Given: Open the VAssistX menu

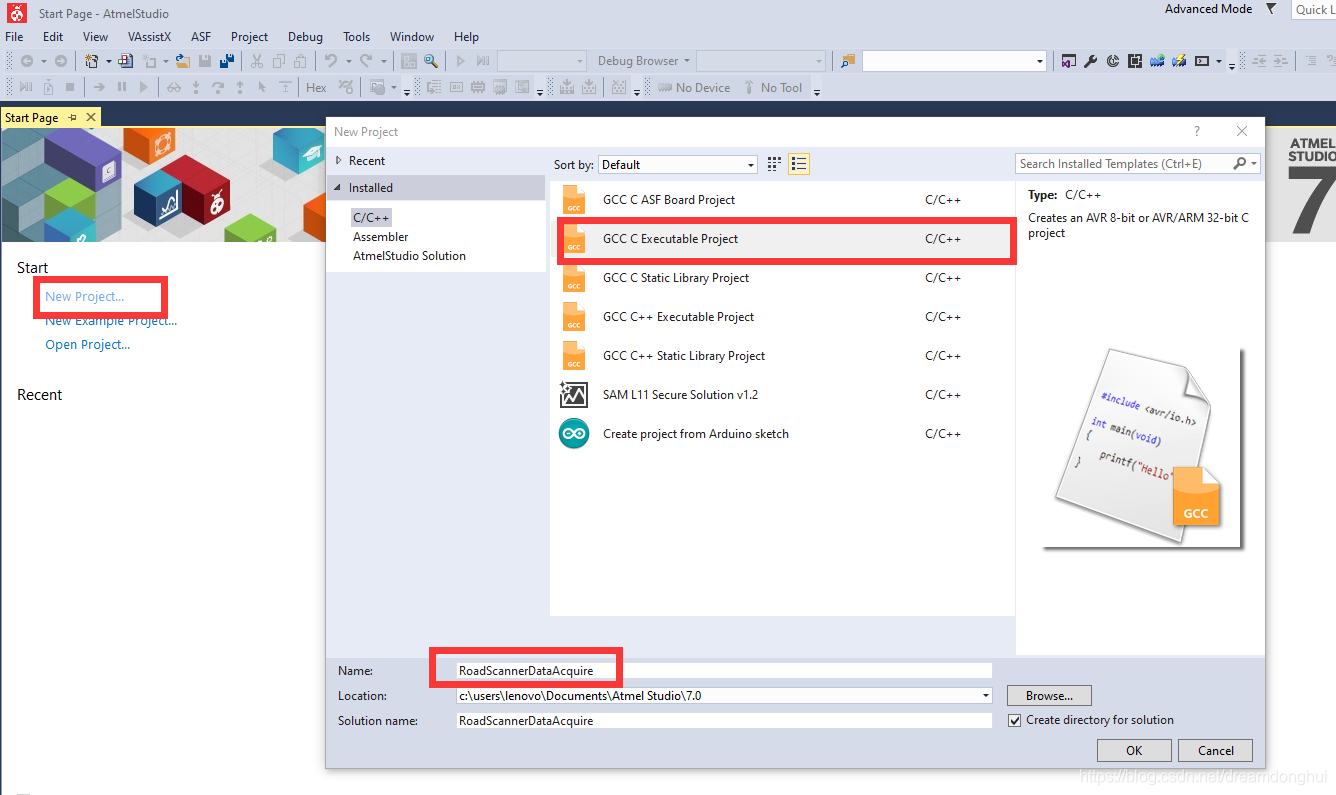Looking at the screenshot, I should point(150,37).
